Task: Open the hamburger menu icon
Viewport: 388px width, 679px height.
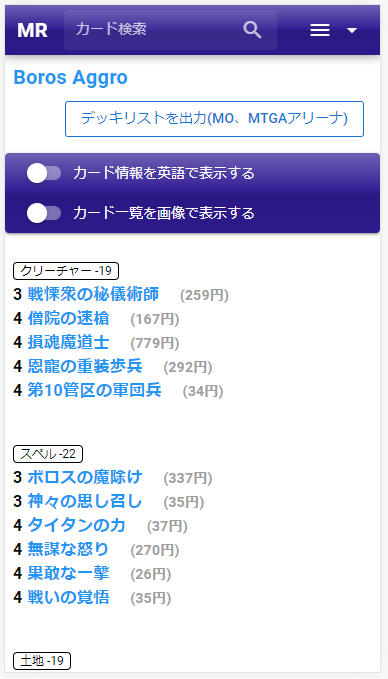Action: (320, 30)
